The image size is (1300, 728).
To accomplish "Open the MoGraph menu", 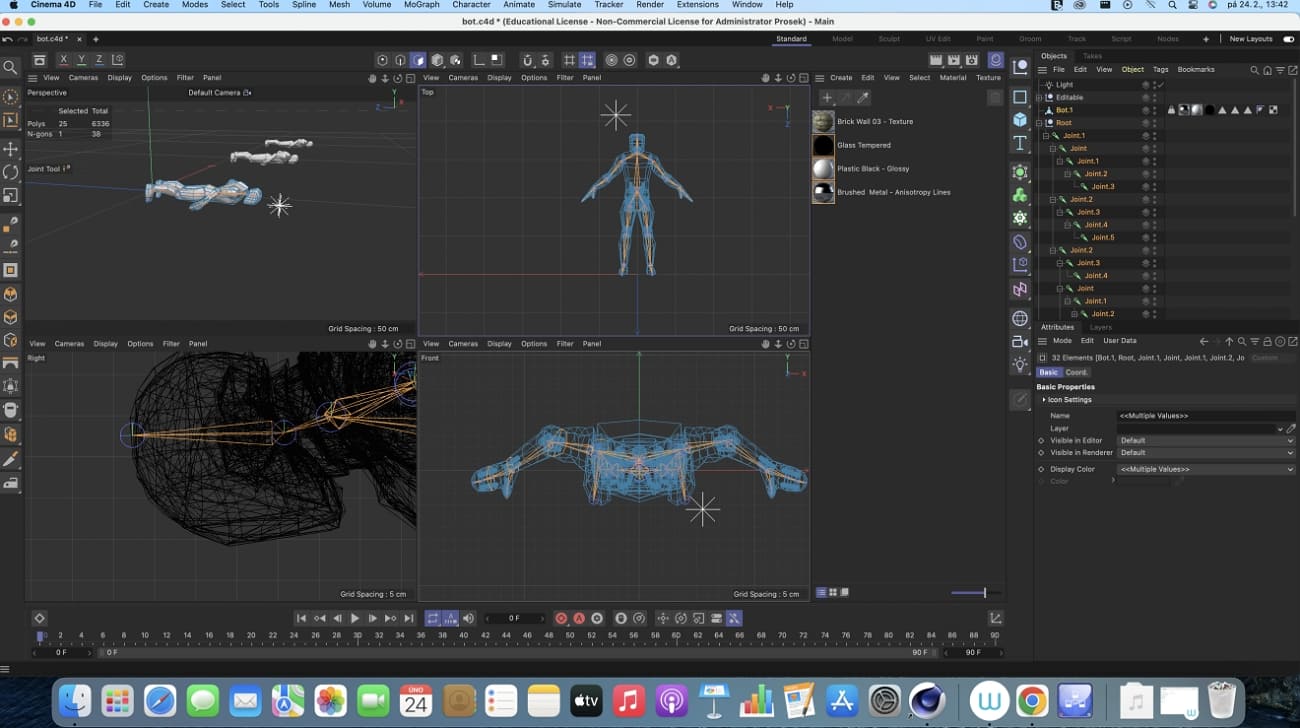I will point(421,5).
